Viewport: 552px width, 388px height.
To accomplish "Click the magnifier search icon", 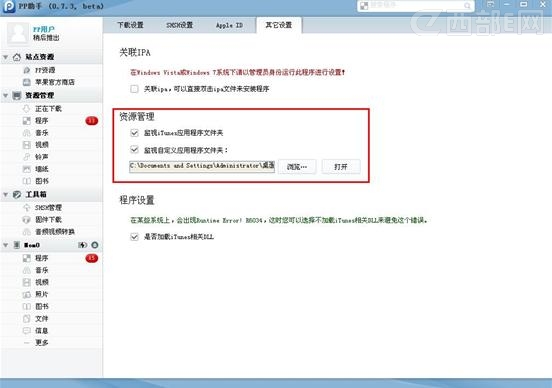I will tap(467, 6).
